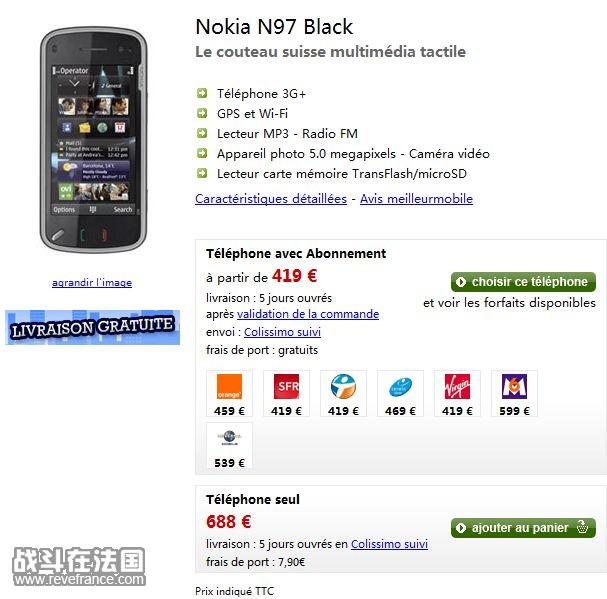Select the Virgin Mobile operator logo
Viewport: 607px width, 599px height.
point(457,386)
